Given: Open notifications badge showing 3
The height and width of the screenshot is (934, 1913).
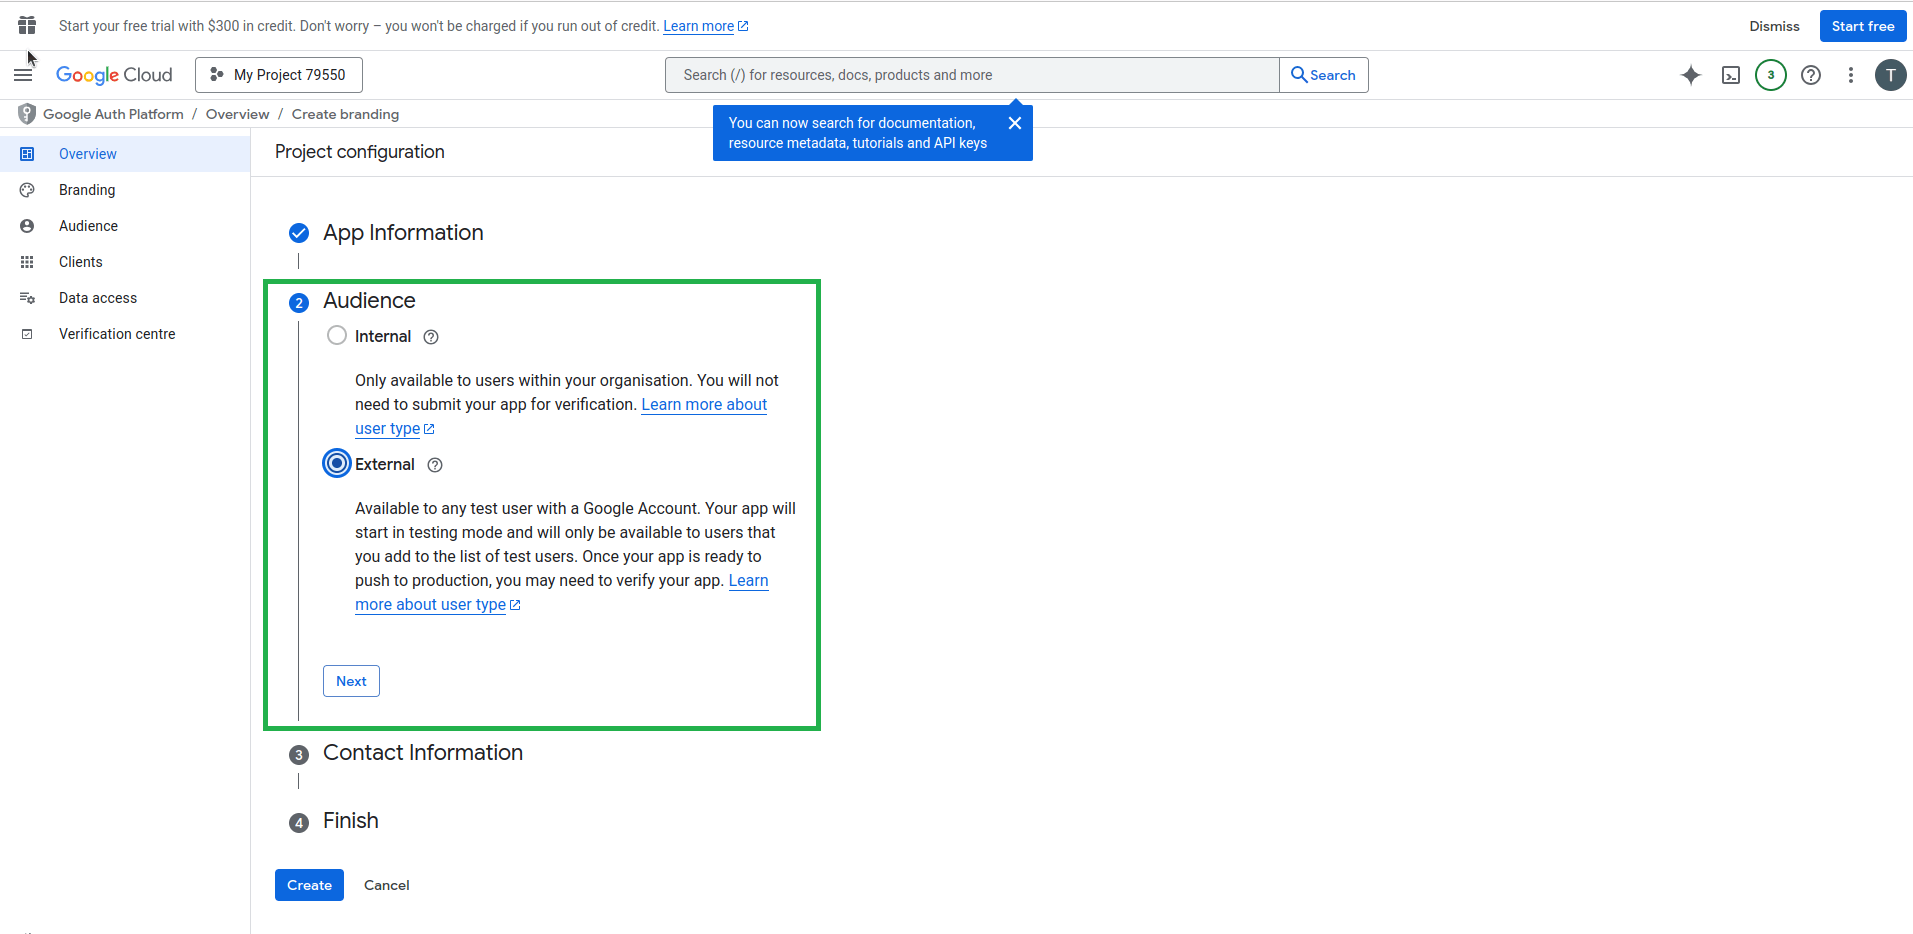Looking at the screenshot, I should coord(1770,75).
